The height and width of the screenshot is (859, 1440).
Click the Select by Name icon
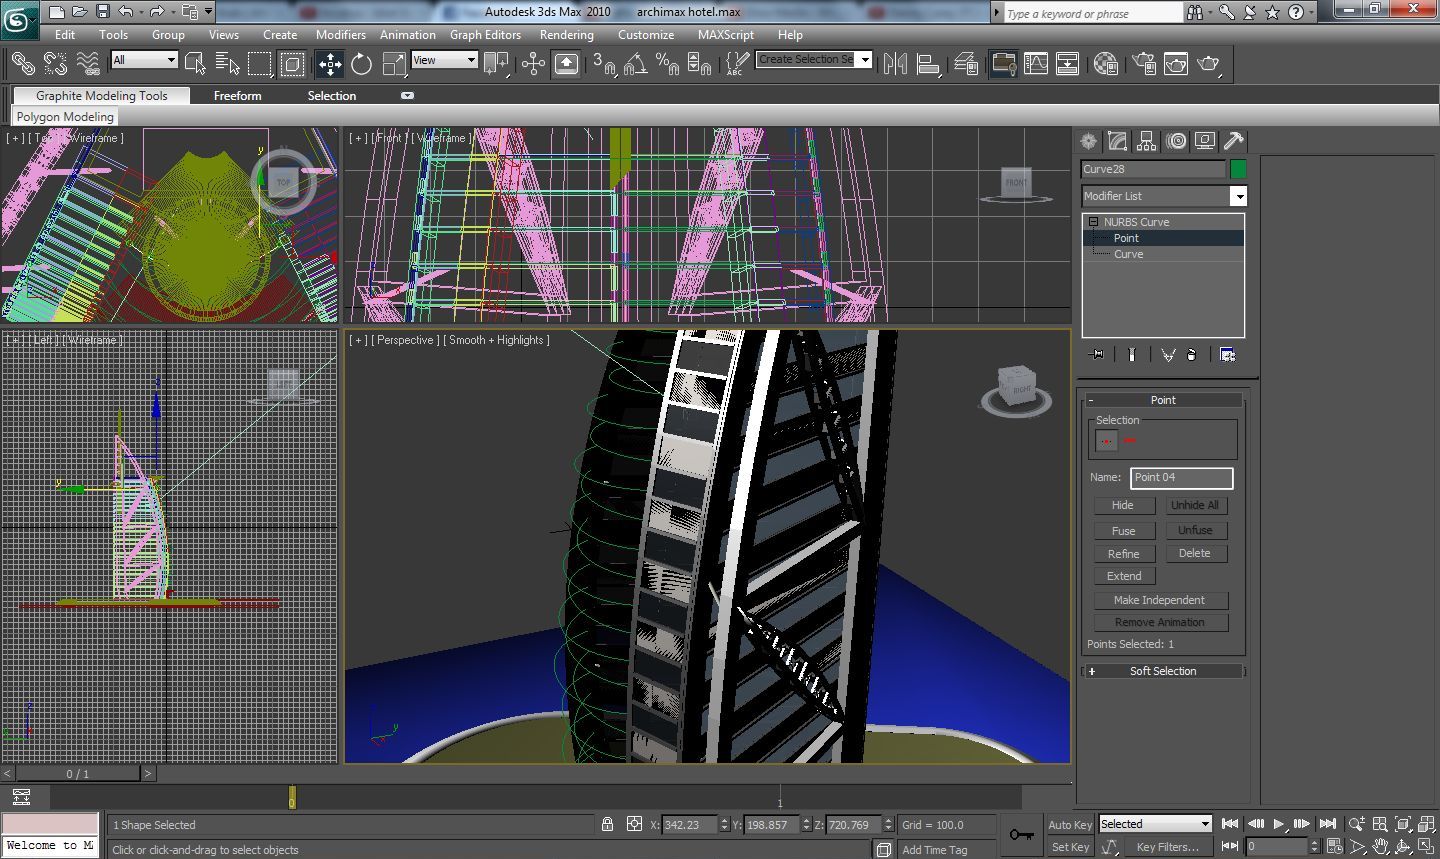pyautogui.click(x=227, y=64)
